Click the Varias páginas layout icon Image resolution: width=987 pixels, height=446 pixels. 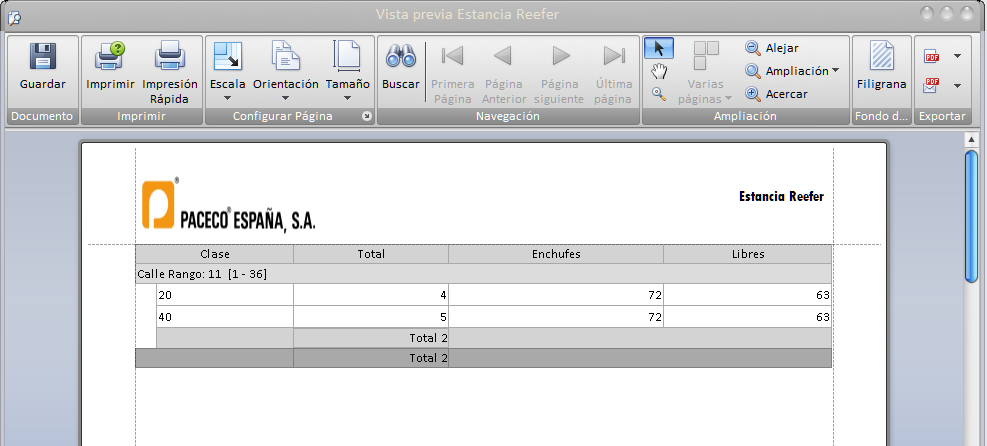tap(706, 56)
